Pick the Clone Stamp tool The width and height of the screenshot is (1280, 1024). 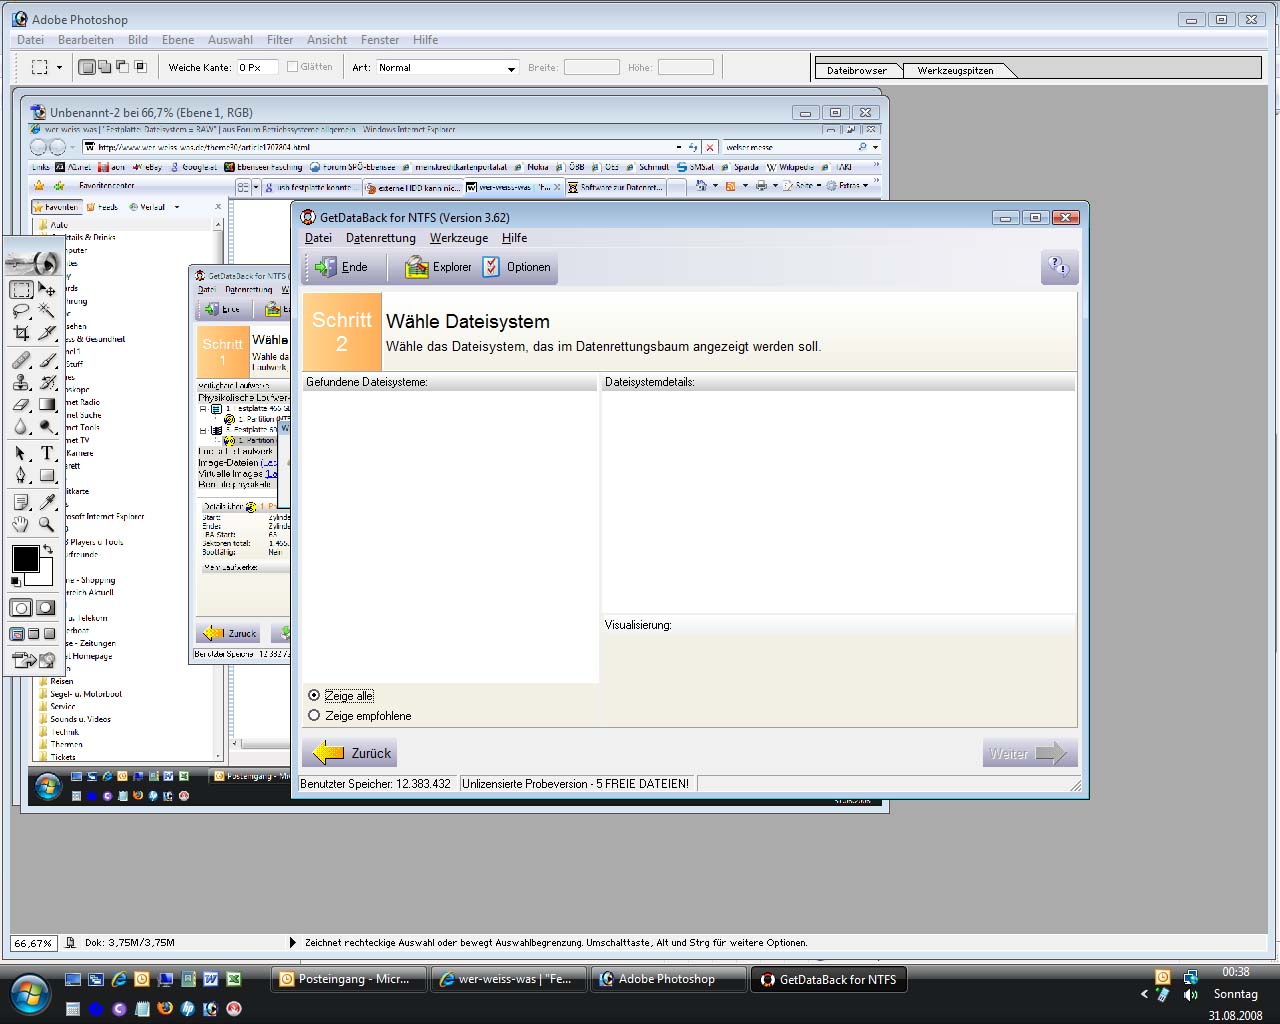coord(21,382)
